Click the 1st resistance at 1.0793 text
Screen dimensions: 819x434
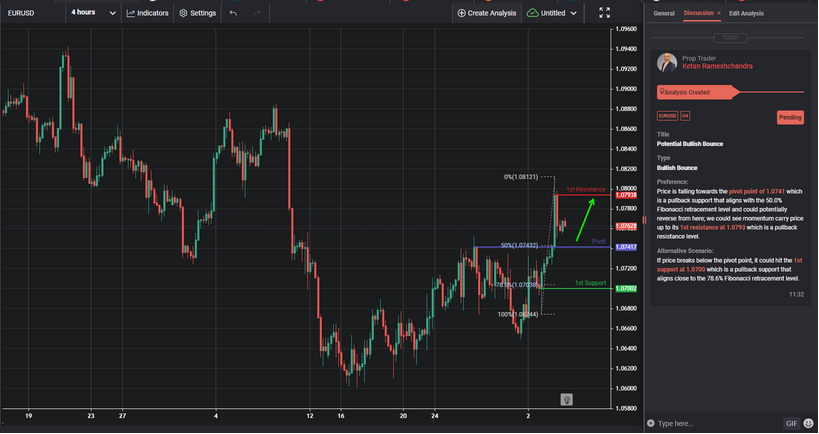click(712, 228)
